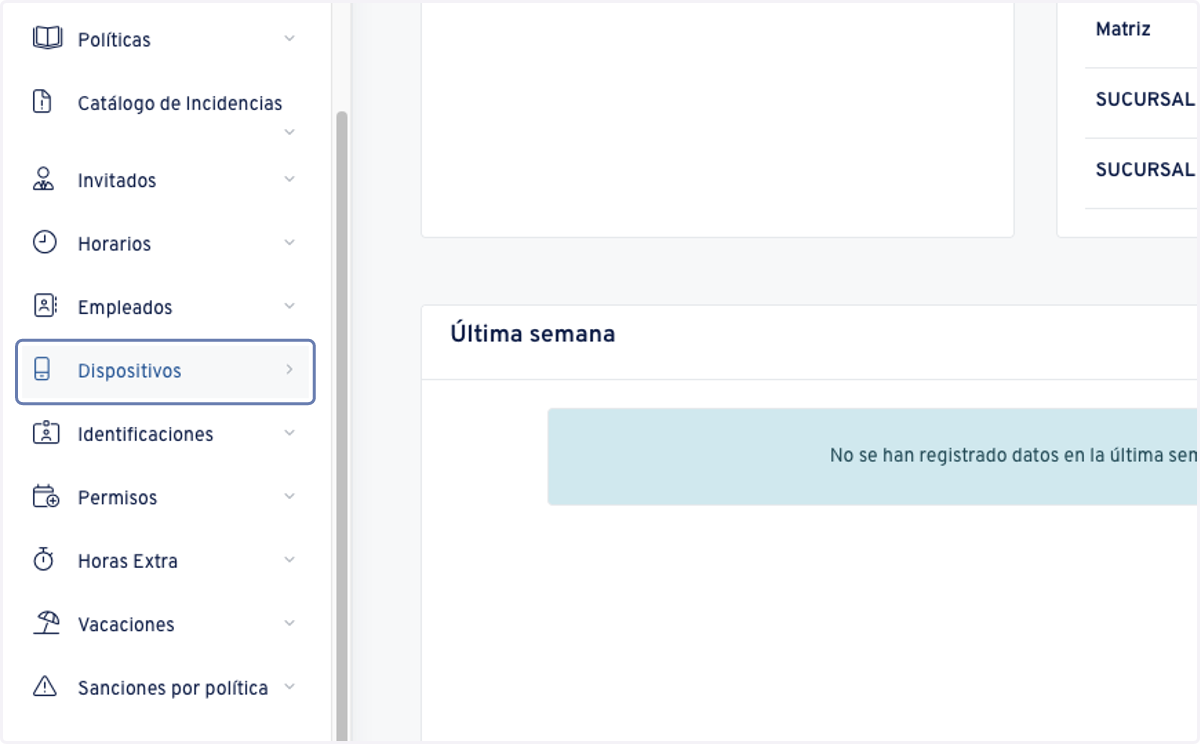Viewport: 1200px width, 744px height.
Task: Select the second SUCURSAL row
Action: [x=1142, y=173]
